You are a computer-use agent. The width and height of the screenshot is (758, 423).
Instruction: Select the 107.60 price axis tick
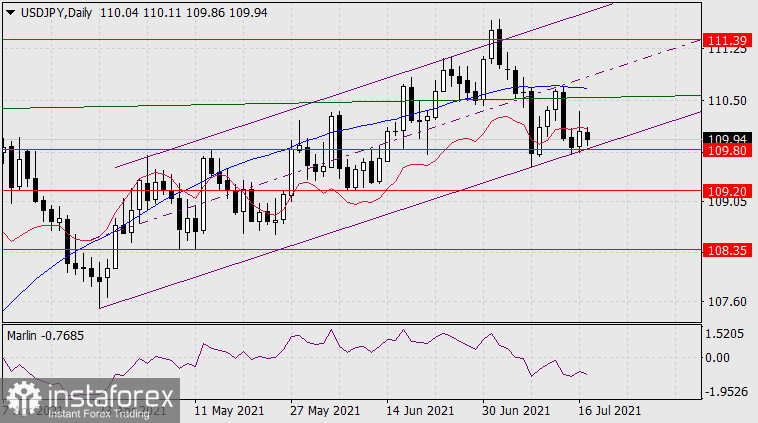[x=725, y=301]
